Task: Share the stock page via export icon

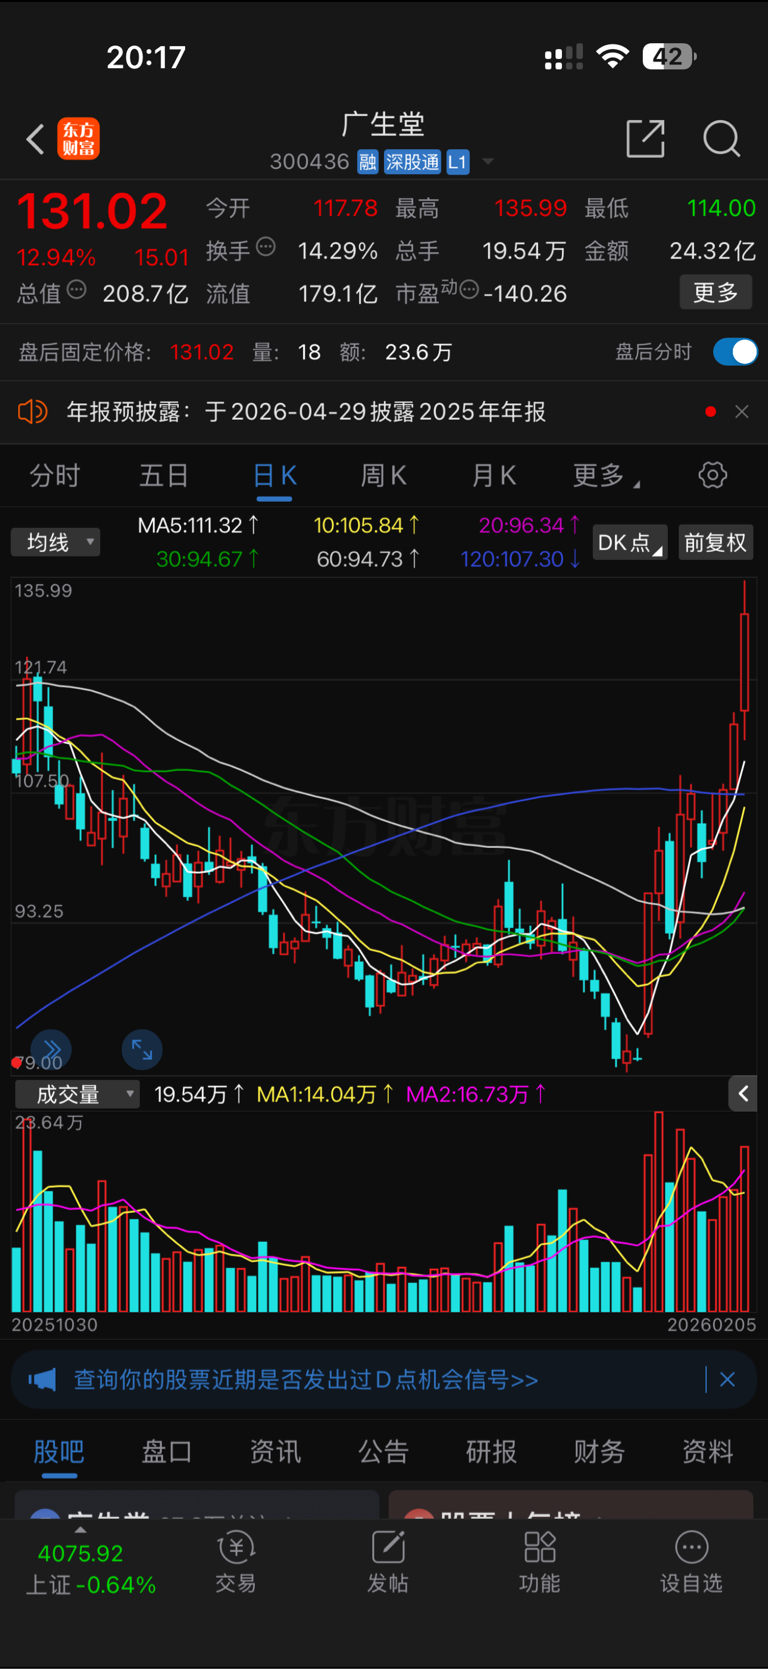Action: point(645,139)
